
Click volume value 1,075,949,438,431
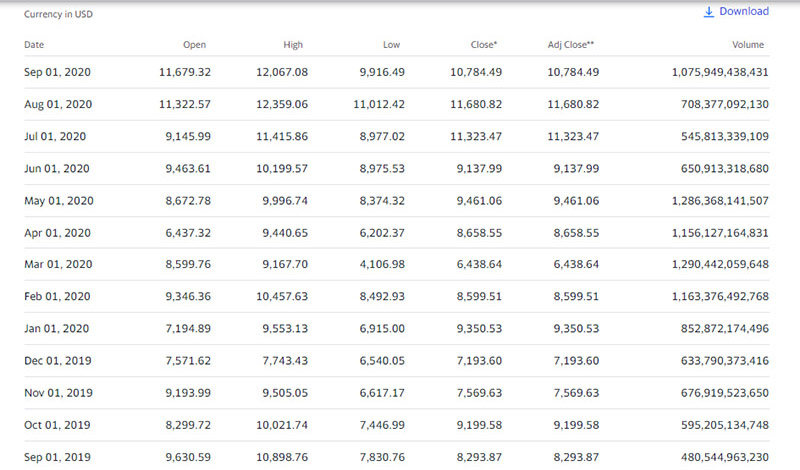(x=705, y=72)
